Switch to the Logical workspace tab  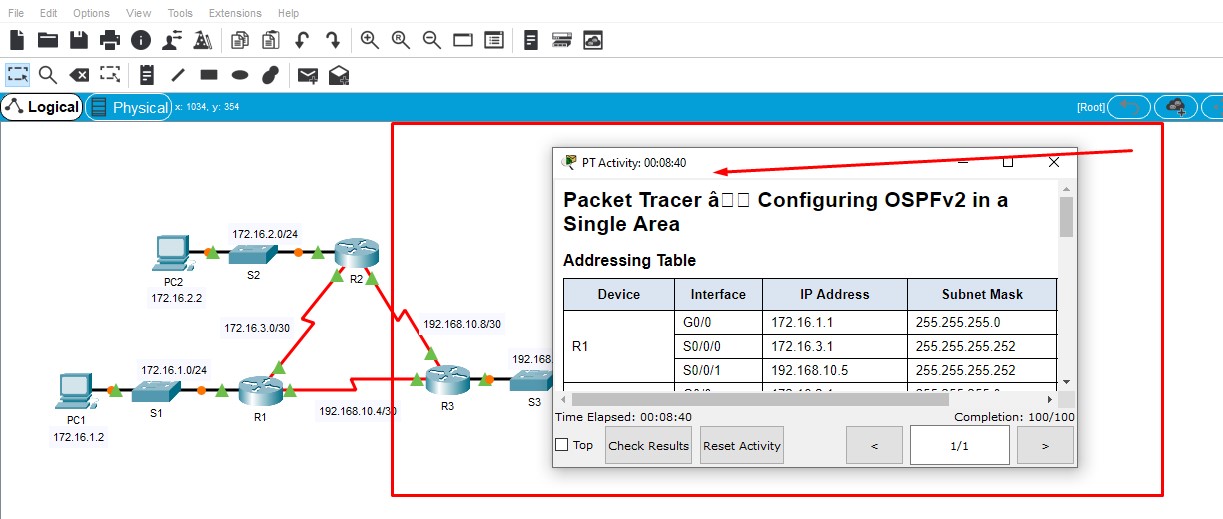coord(42,107)
